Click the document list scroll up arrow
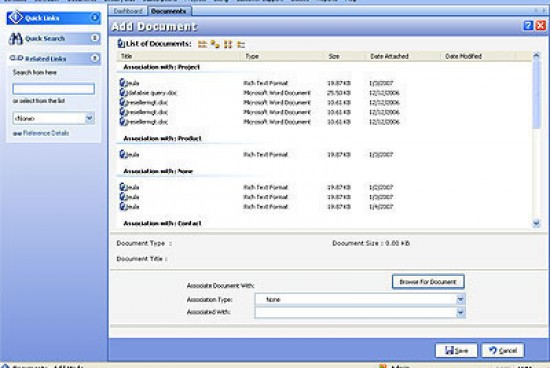 [x=536, y=56]
